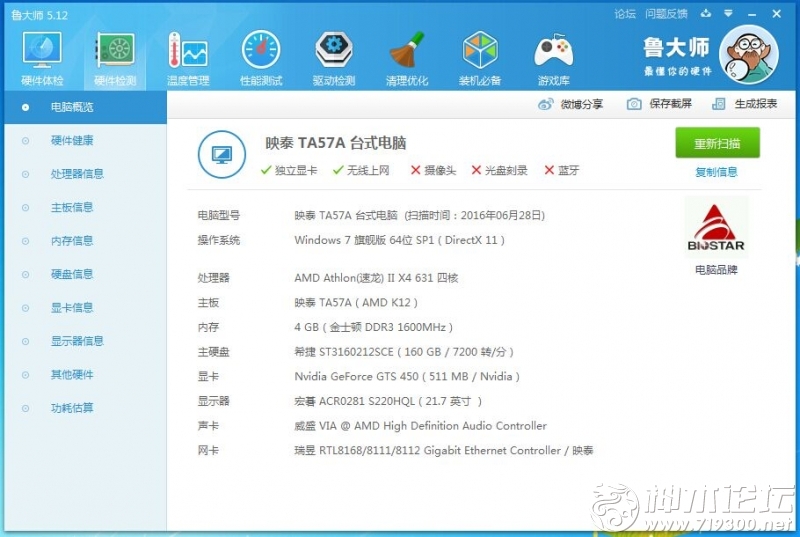Click the 电脑品牌 label under logo
The width and height of the screenshot is (800, 537).
(716, 270)
